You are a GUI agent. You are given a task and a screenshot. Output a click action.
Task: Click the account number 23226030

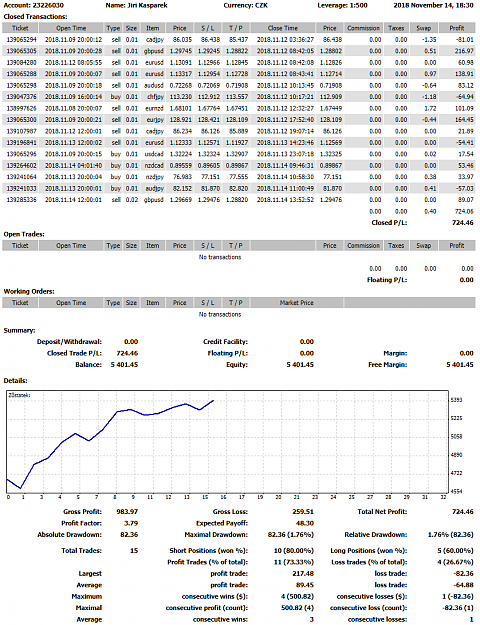point(47,6)
